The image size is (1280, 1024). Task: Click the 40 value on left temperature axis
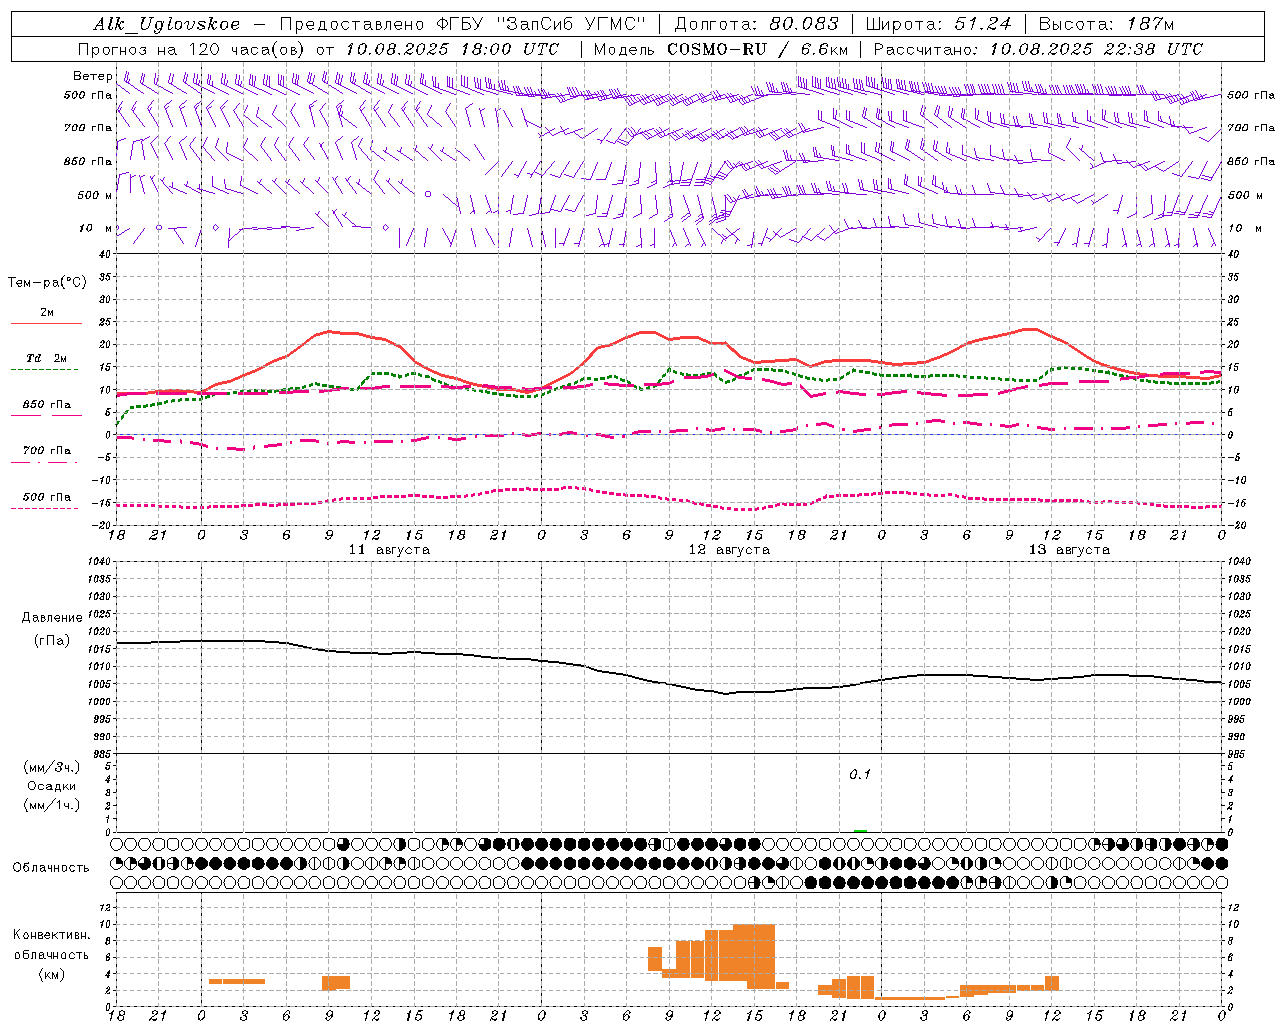pos(105,254)
